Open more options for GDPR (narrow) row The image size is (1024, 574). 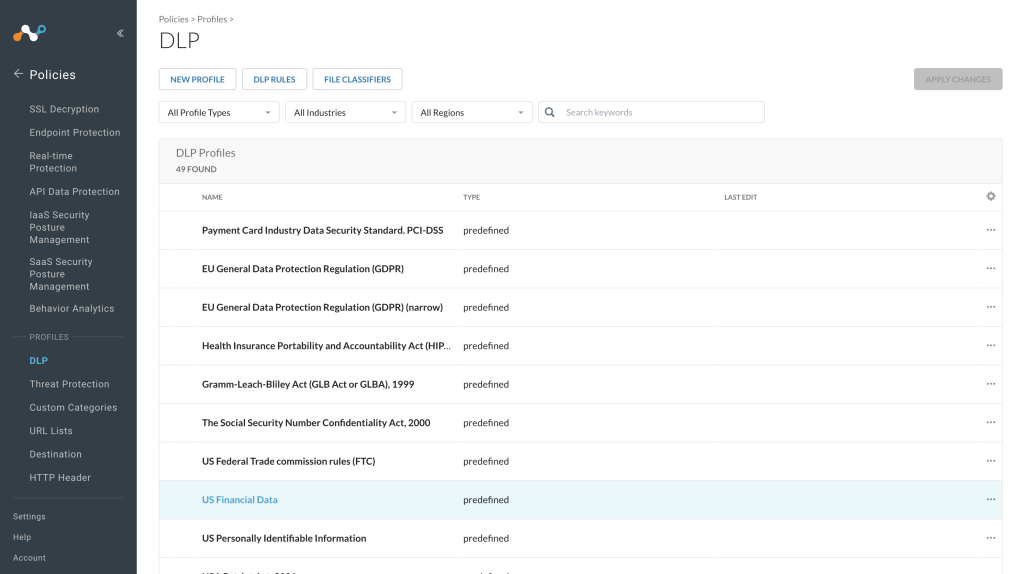tap(991, 307)
